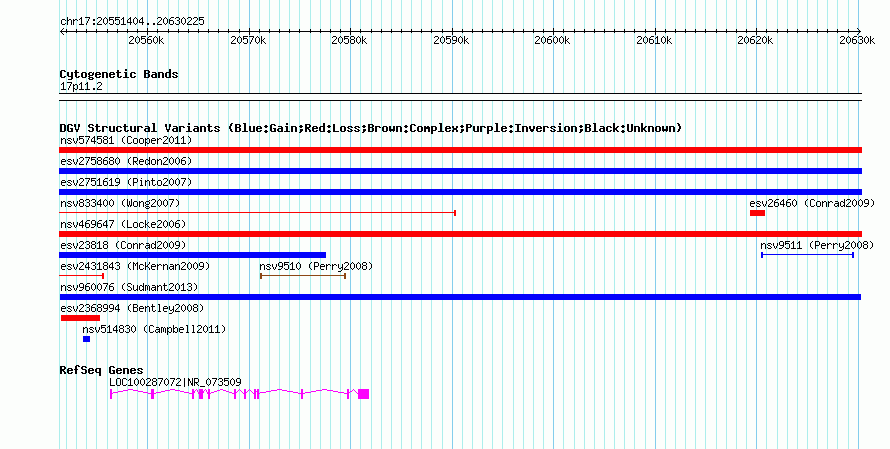Click the LOC100287072 magenta gene model

coord(240,393)
